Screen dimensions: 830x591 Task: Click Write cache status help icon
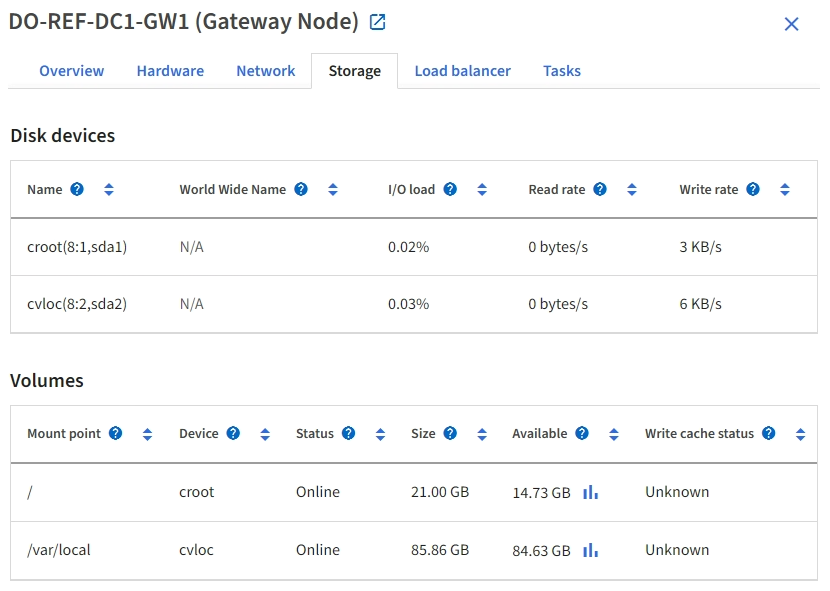coord(768,434)
